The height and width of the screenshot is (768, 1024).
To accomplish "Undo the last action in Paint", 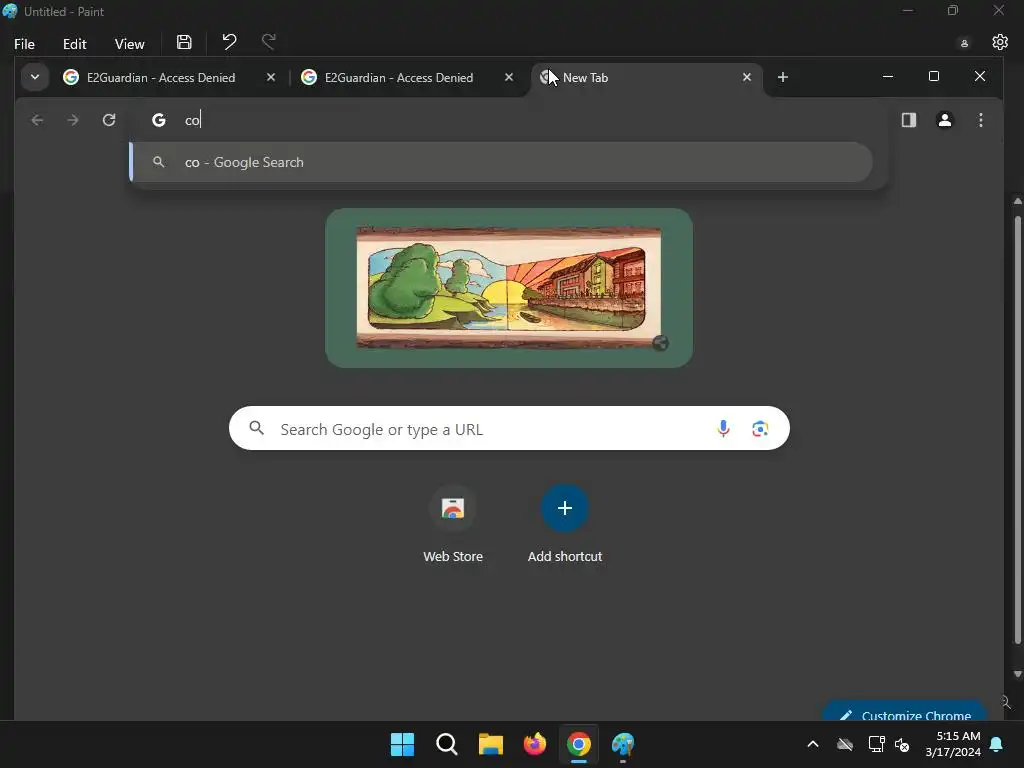I will (229, 42).
